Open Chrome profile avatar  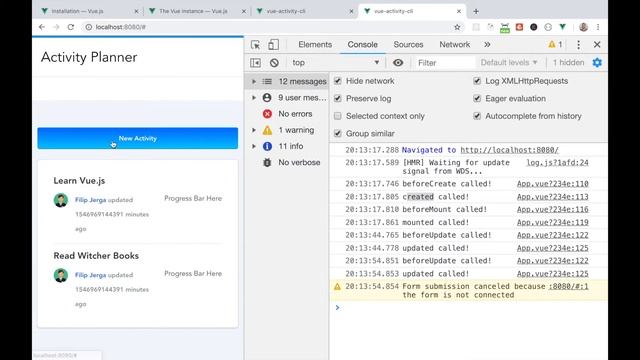pyautogui.click(x=583, y=27)
